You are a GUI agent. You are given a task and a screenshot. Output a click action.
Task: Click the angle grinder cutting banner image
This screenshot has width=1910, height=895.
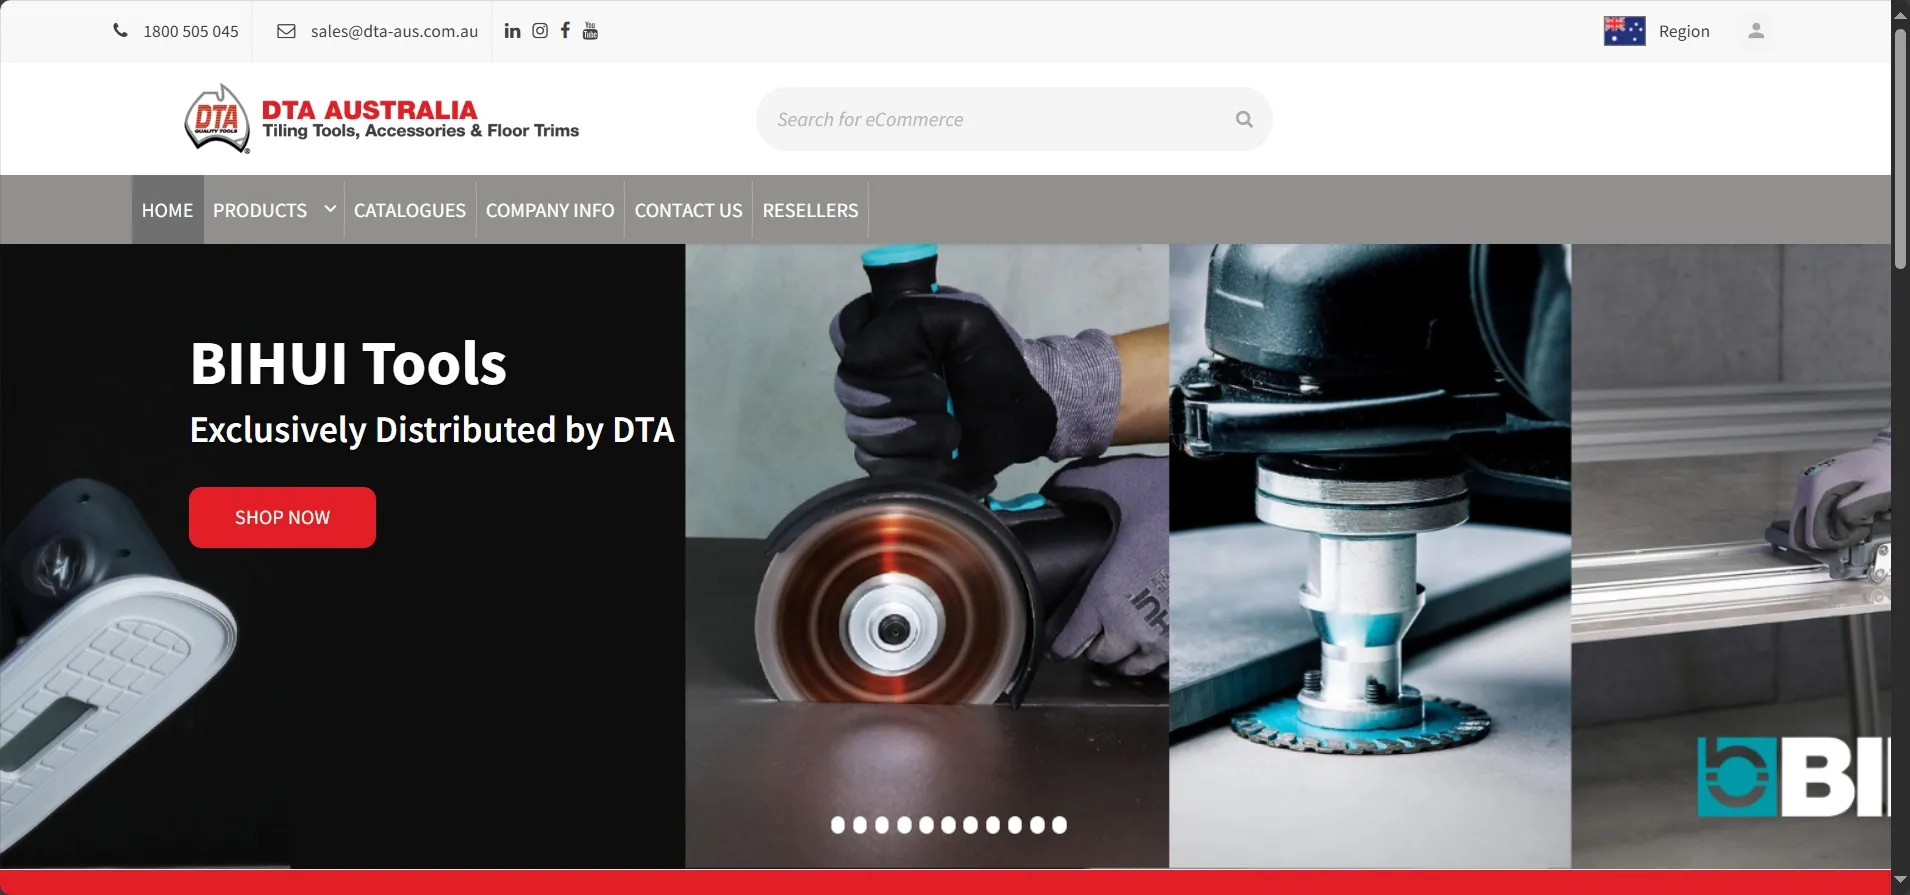click(927, 556)
